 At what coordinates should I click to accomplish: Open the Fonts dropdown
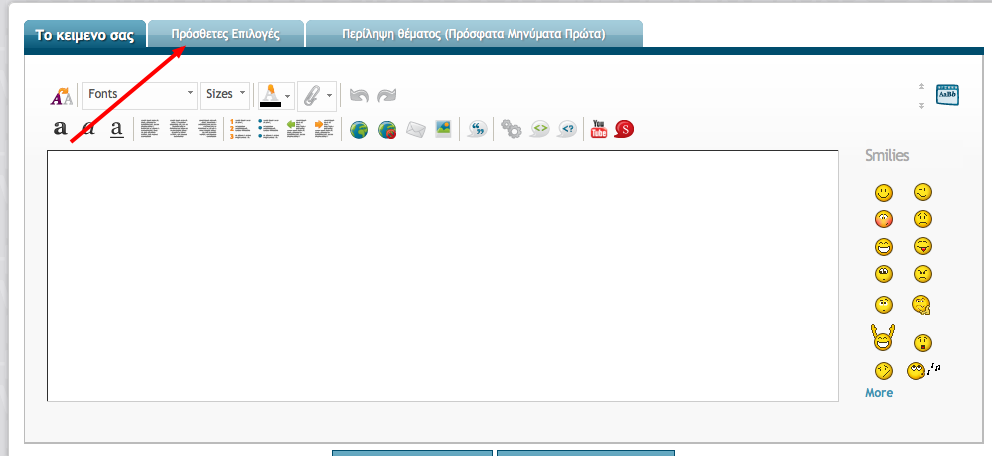coord(140,95)
